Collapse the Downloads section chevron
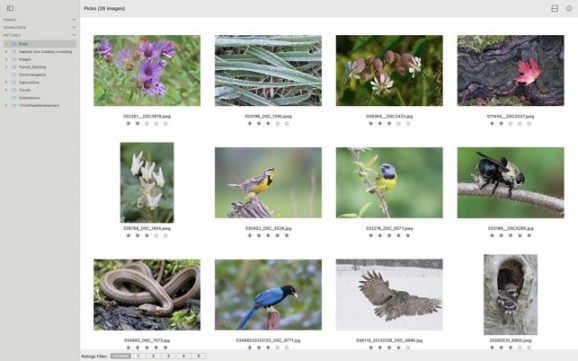578x361 pixels. [74, 27]
